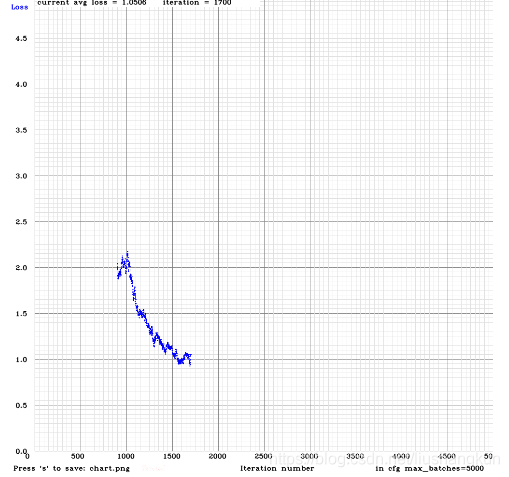Screen dimensions: 509x477
Task: Click the blue Loss axis title
Action: 20,7
